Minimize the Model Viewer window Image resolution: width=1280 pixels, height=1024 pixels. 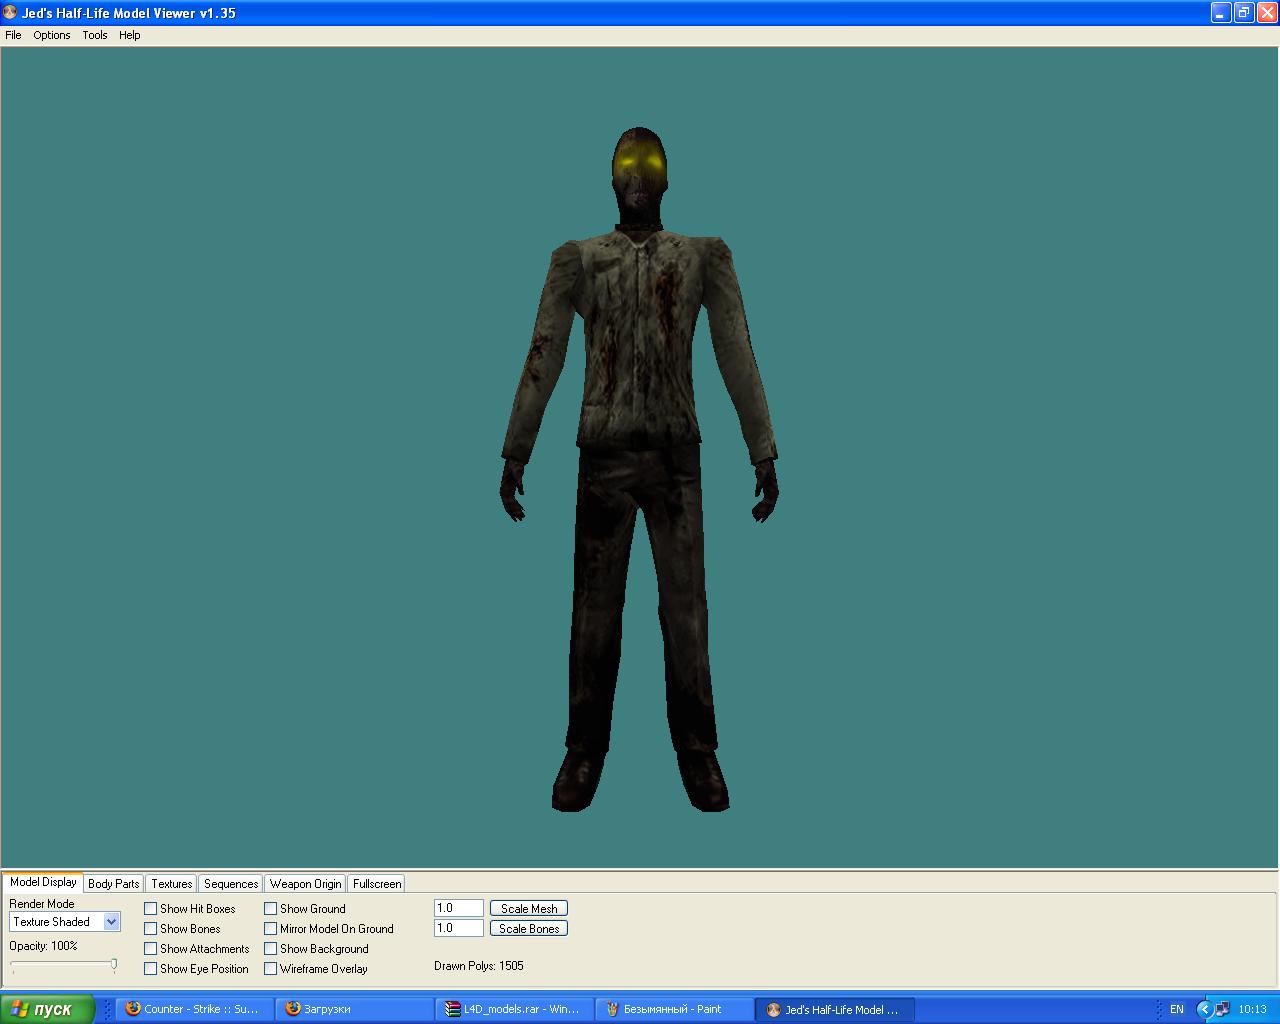pos(1221,13)
